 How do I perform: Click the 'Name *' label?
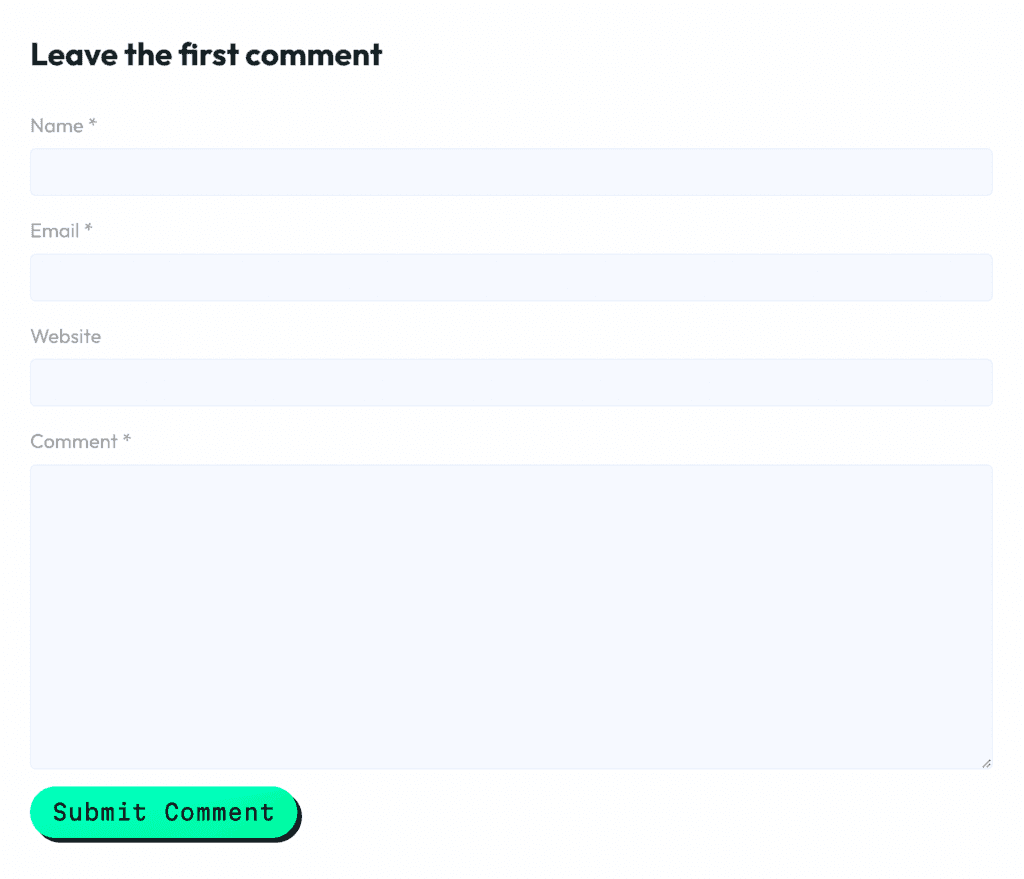pos(63,126)
